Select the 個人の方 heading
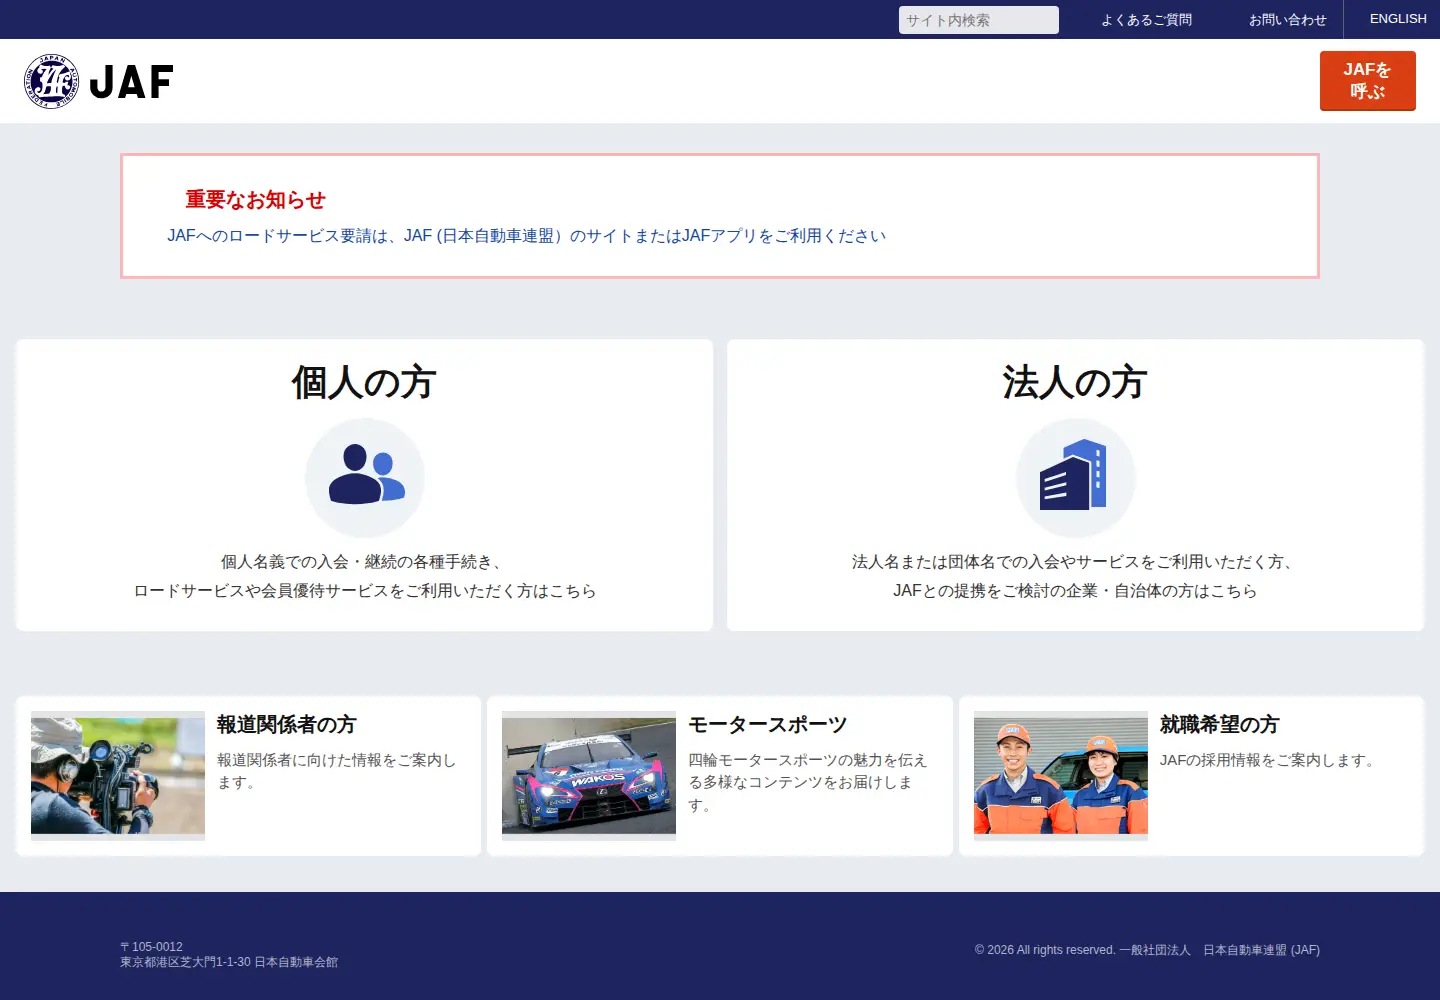The width and height of the screenshot is (1440, 1000). (x=364, y=382)
